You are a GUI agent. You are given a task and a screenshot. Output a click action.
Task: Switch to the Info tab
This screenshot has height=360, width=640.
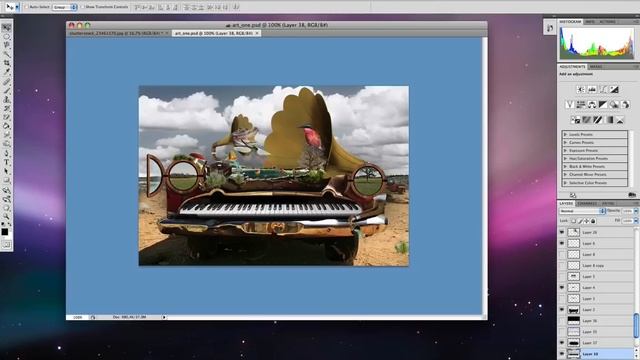[x=590, y=22]
